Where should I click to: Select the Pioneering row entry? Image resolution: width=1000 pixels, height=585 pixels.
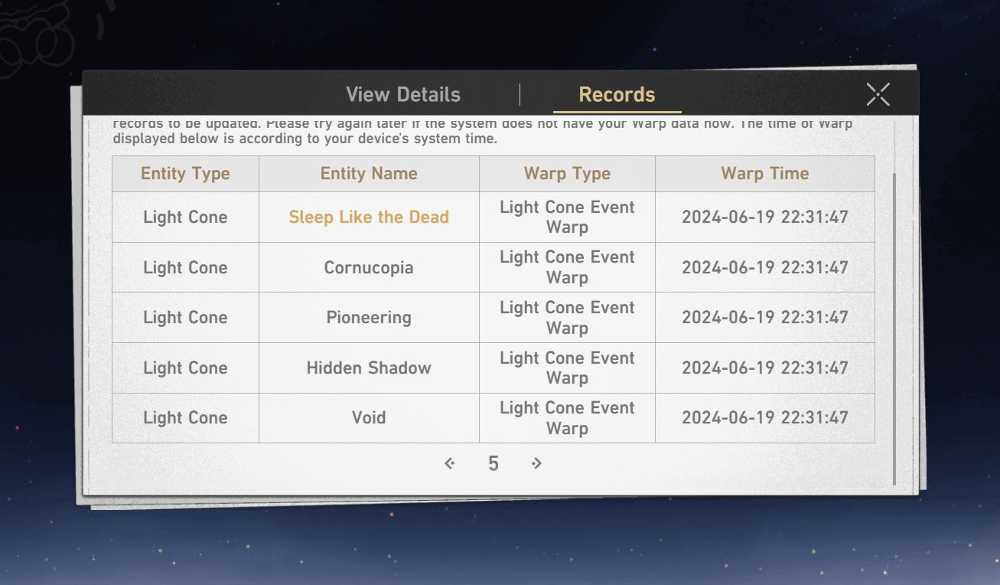pyautogui.click(x=369, y=317)
